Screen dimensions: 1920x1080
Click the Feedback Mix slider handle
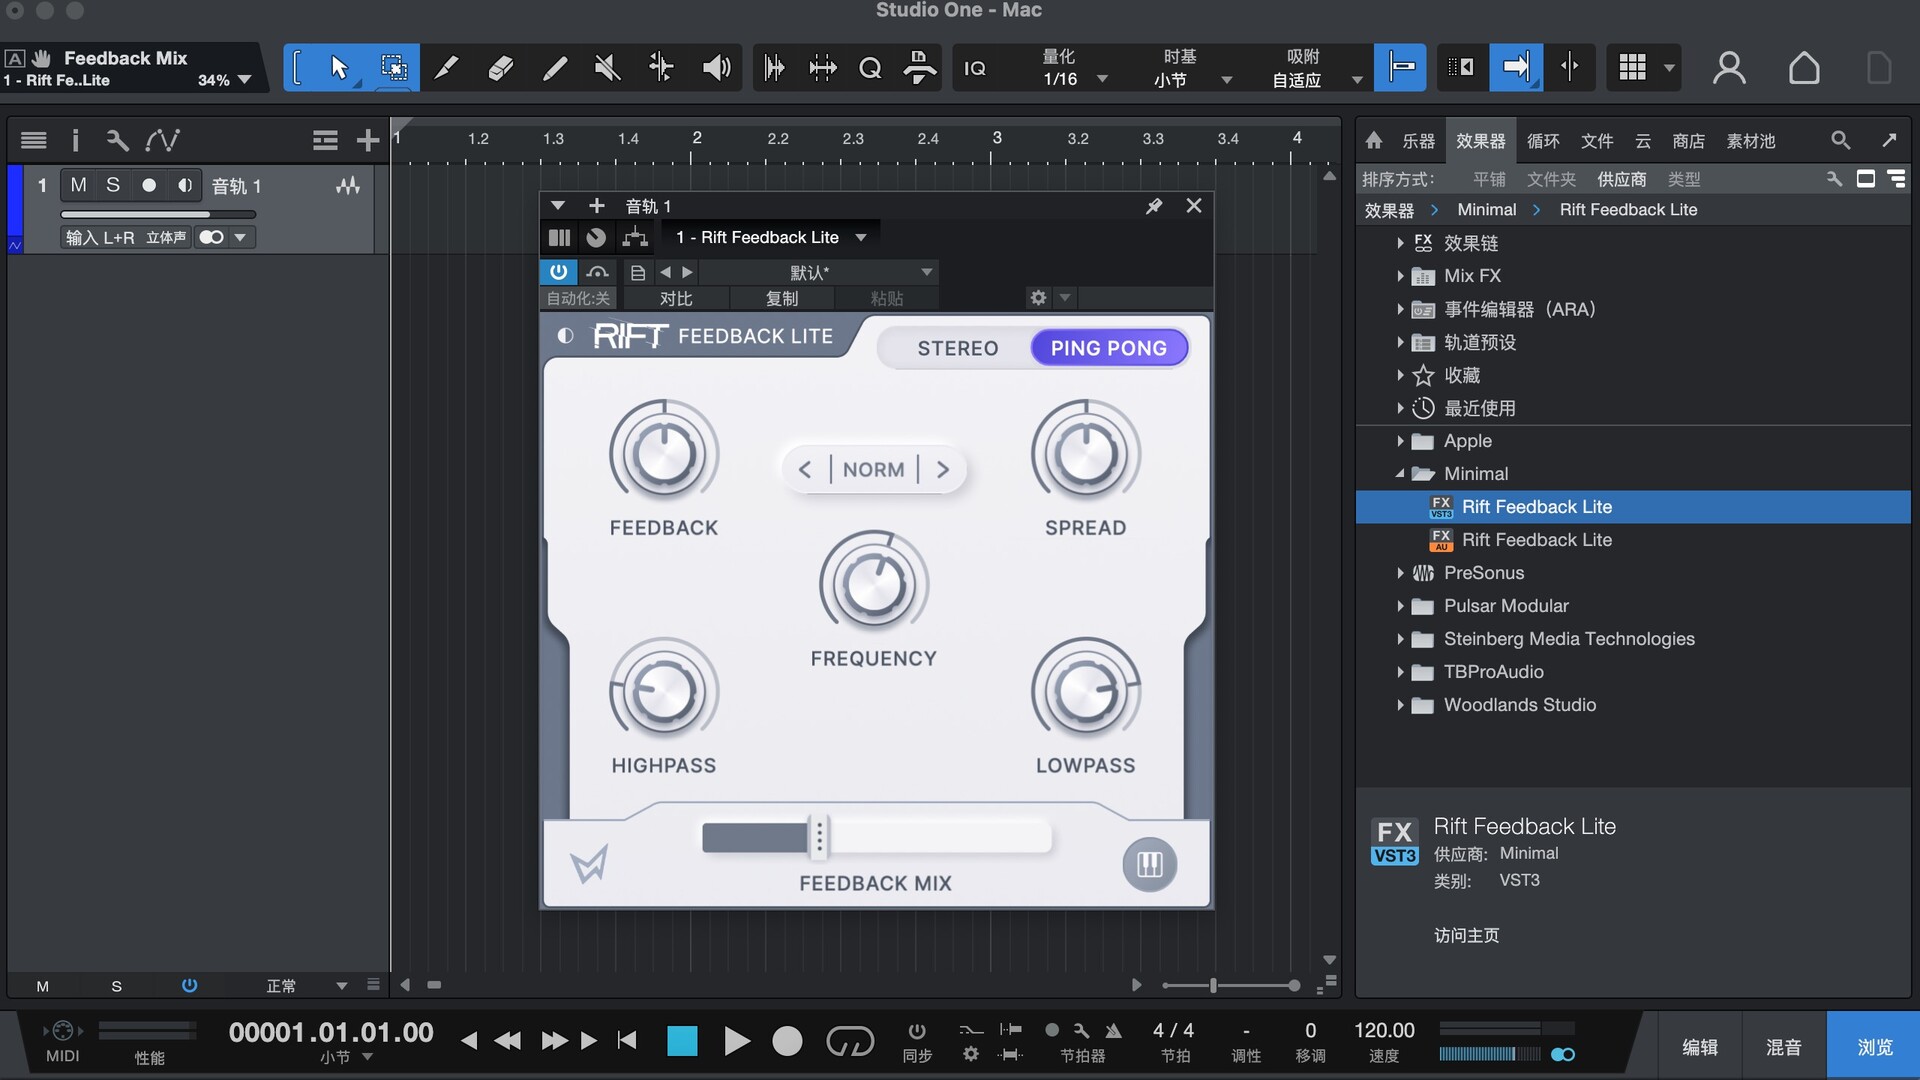pyautogui.click(x=819, y=837)
